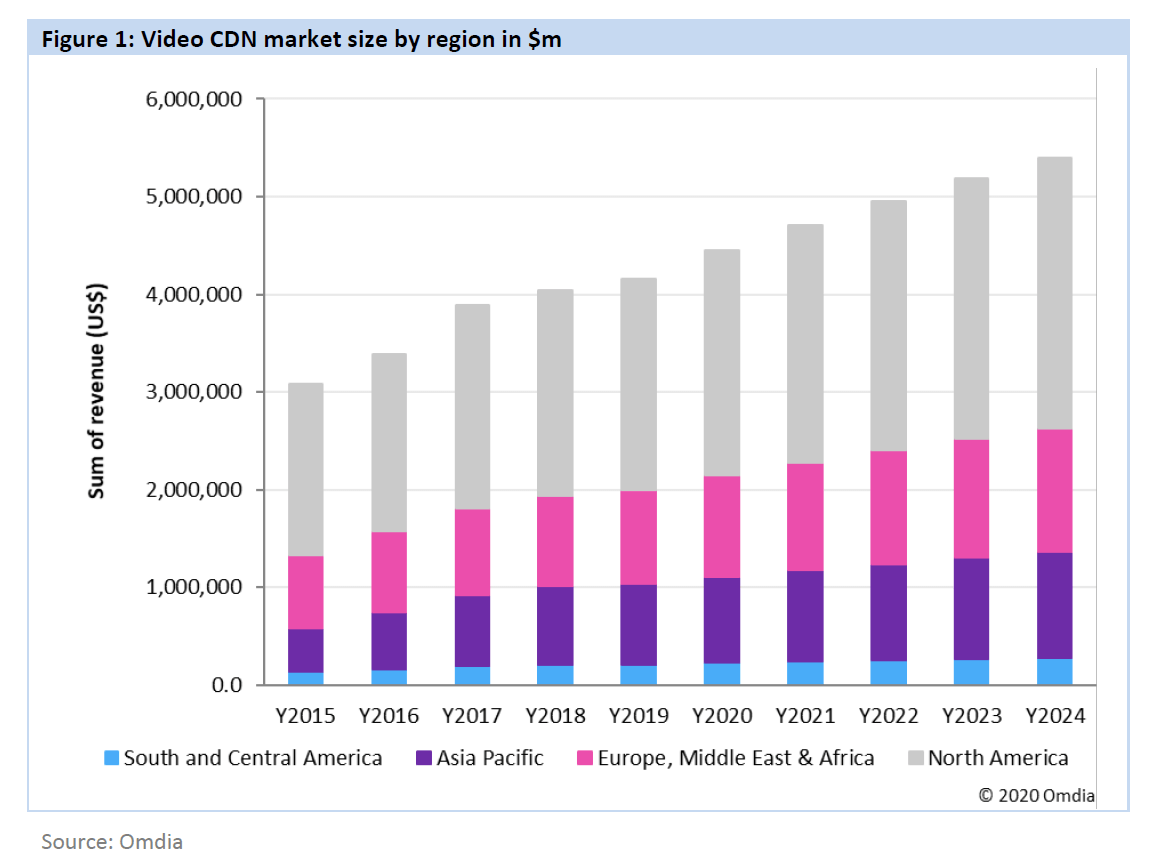The image size is (1159, 863).
Task: Select the grey North America segment of Y2015 bar
Action: pos(305,470)
